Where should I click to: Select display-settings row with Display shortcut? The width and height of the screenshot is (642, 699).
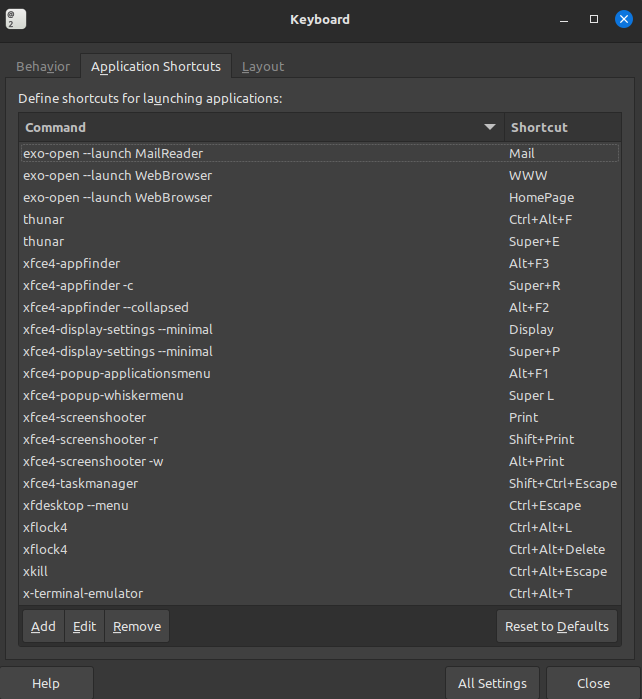(x=320, y=329)
